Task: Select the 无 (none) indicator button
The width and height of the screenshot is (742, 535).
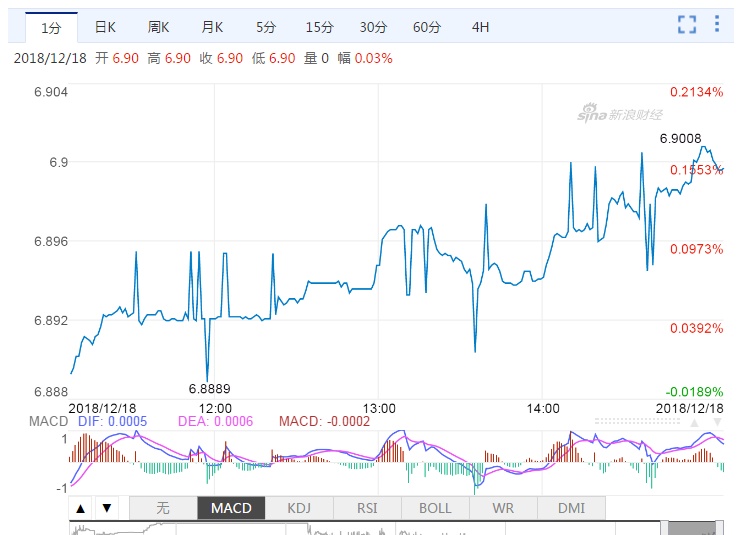Action: pyautogui.click(x=163, y=508)
